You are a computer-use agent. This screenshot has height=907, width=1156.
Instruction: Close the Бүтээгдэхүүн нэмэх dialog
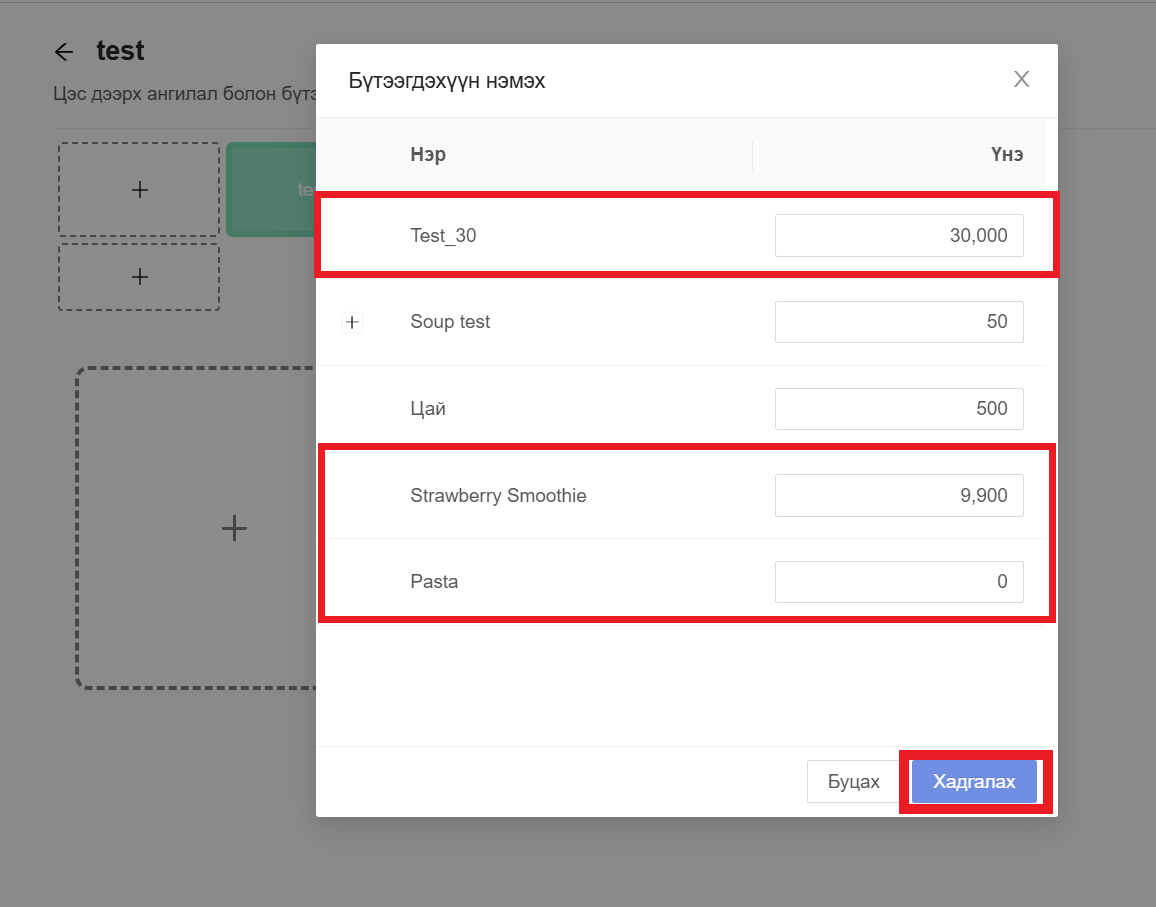1021,80
